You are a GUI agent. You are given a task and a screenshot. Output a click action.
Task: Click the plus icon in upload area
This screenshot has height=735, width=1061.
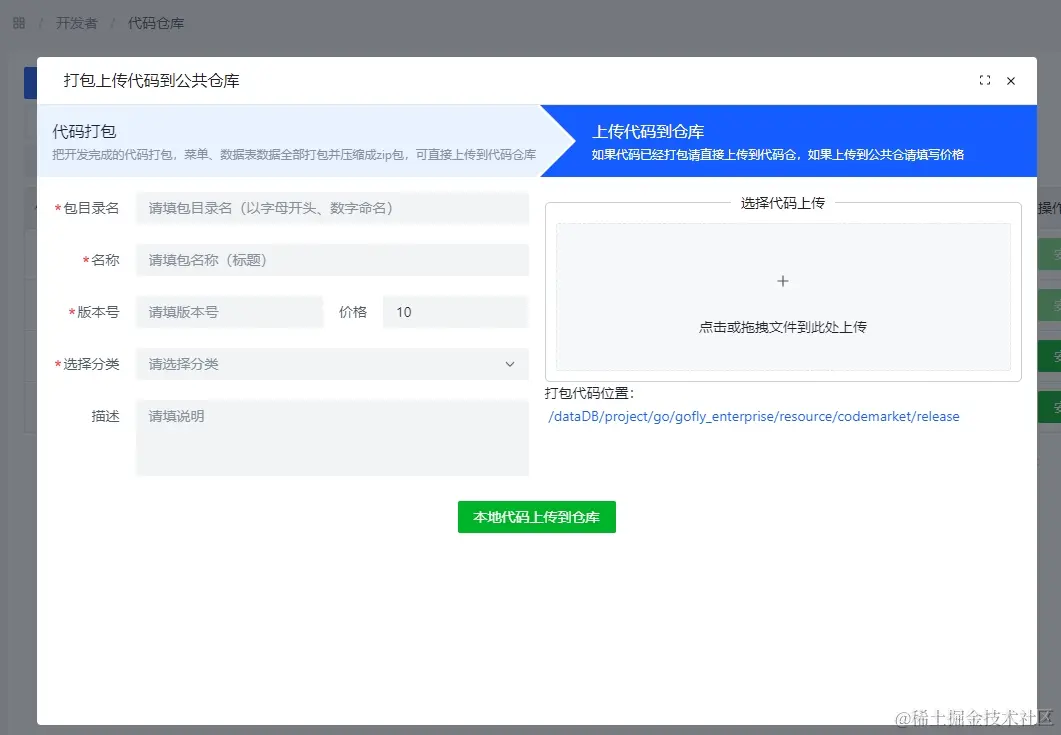point(783,281)
